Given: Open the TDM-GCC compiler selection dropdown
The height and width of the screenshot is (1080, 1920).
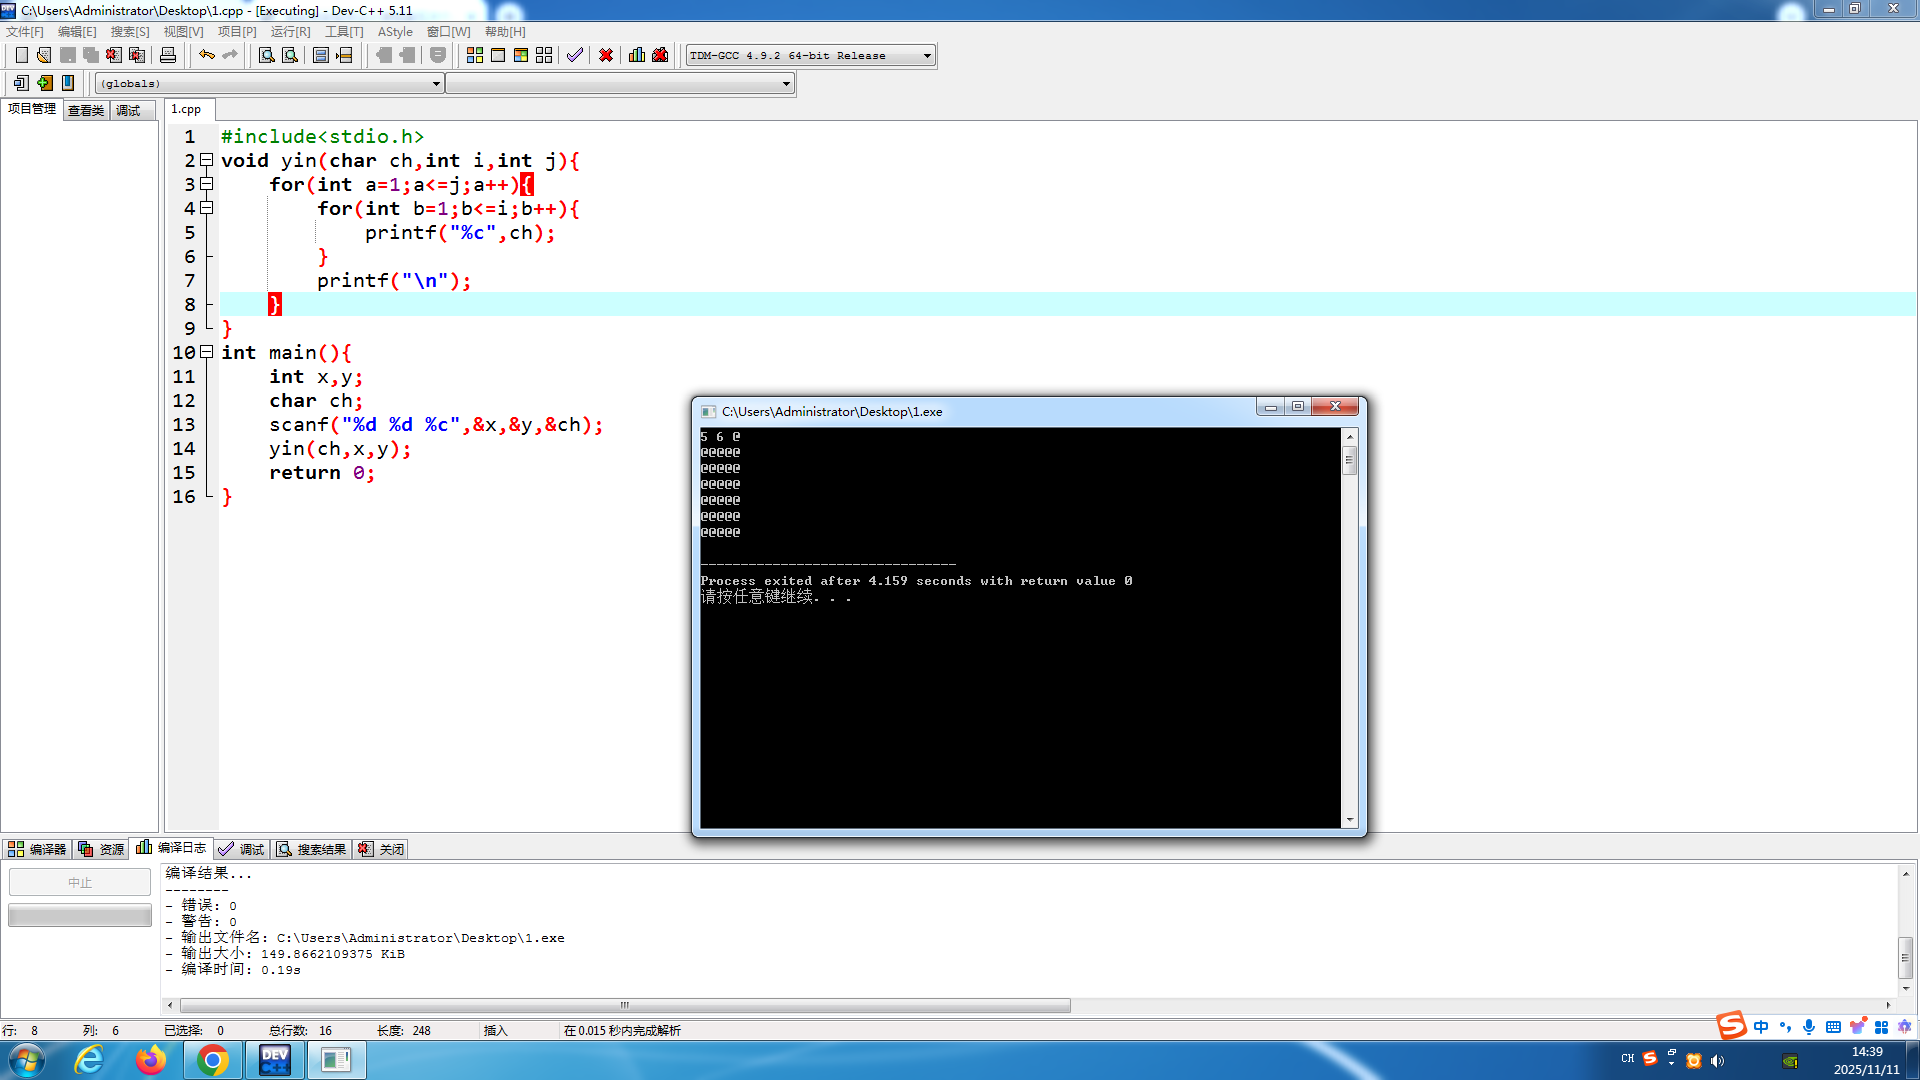Looking at the screenshot, I should pos(927,56).
